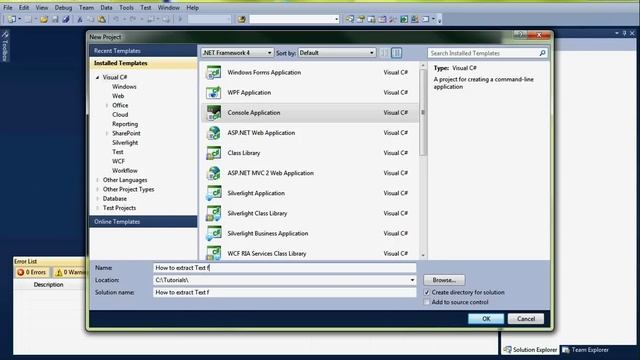Toggle Create directory for solution checkbox

pyautogui.click(x=427, y=292)
